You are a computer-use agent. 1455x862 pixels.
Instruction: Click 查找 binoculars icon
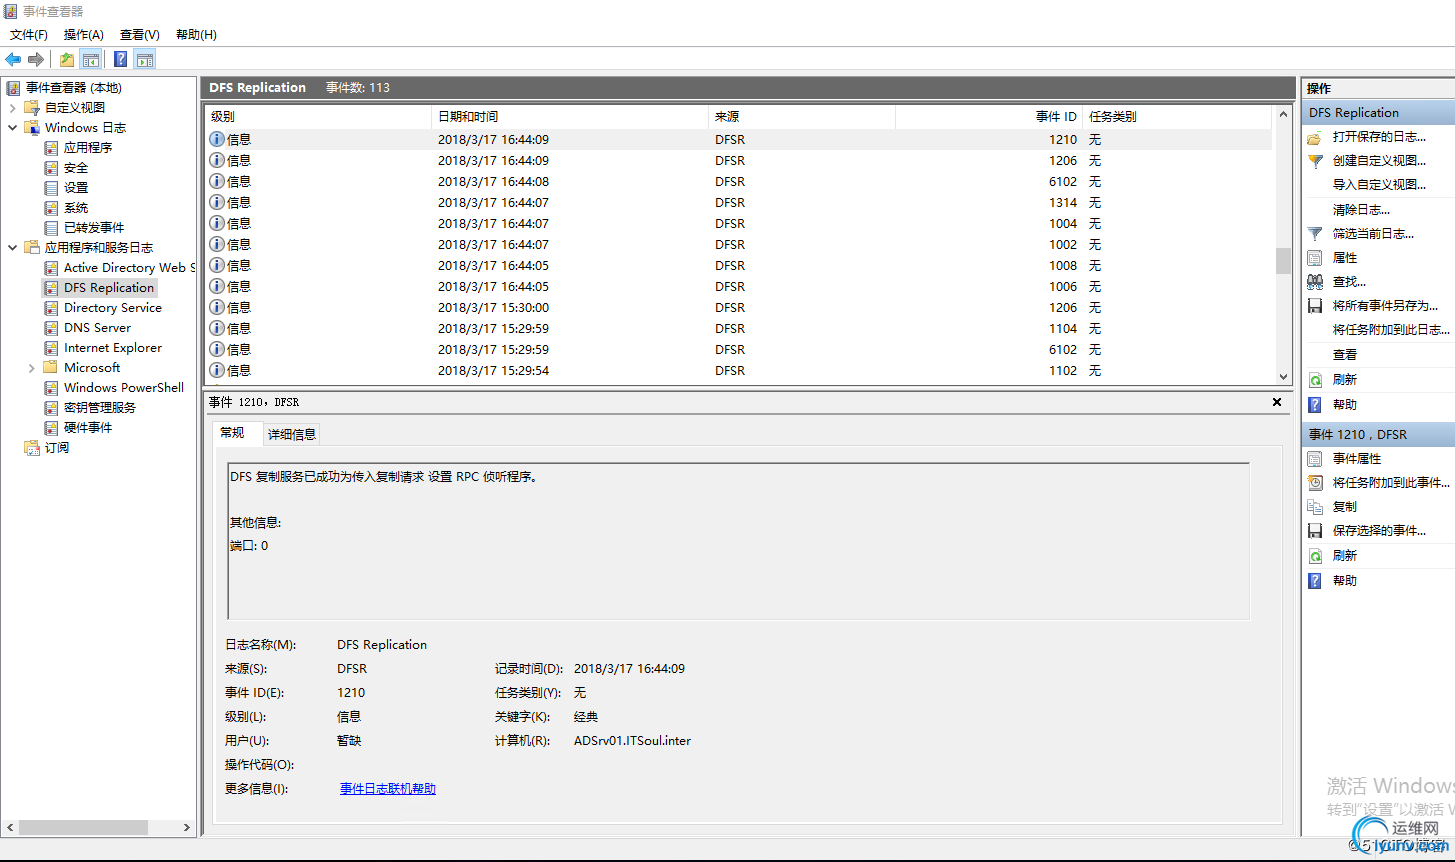(1315, 282)
